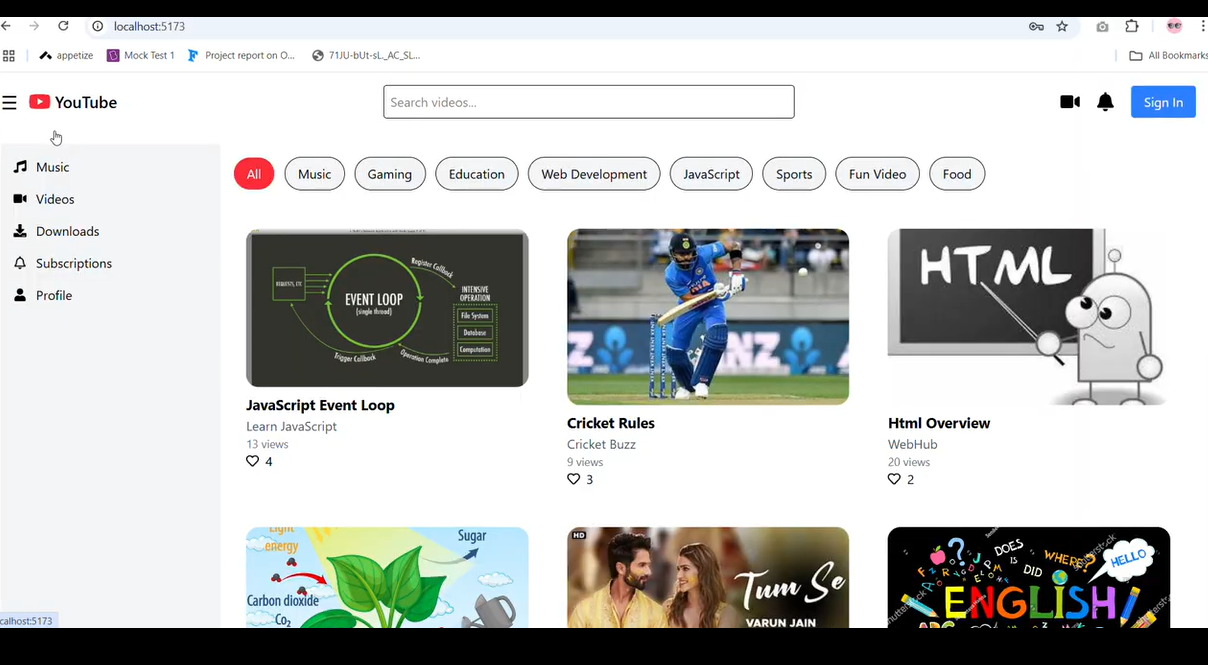This screenshot has height=665, width=1208.
Task: Open the hamburger menu icon
Action: point(9,102)
